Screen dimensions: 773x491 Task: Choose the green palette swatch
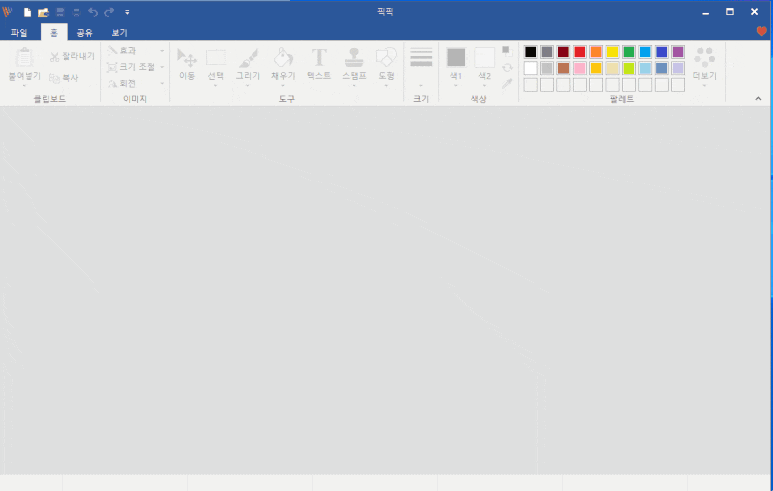pos(629,52)
